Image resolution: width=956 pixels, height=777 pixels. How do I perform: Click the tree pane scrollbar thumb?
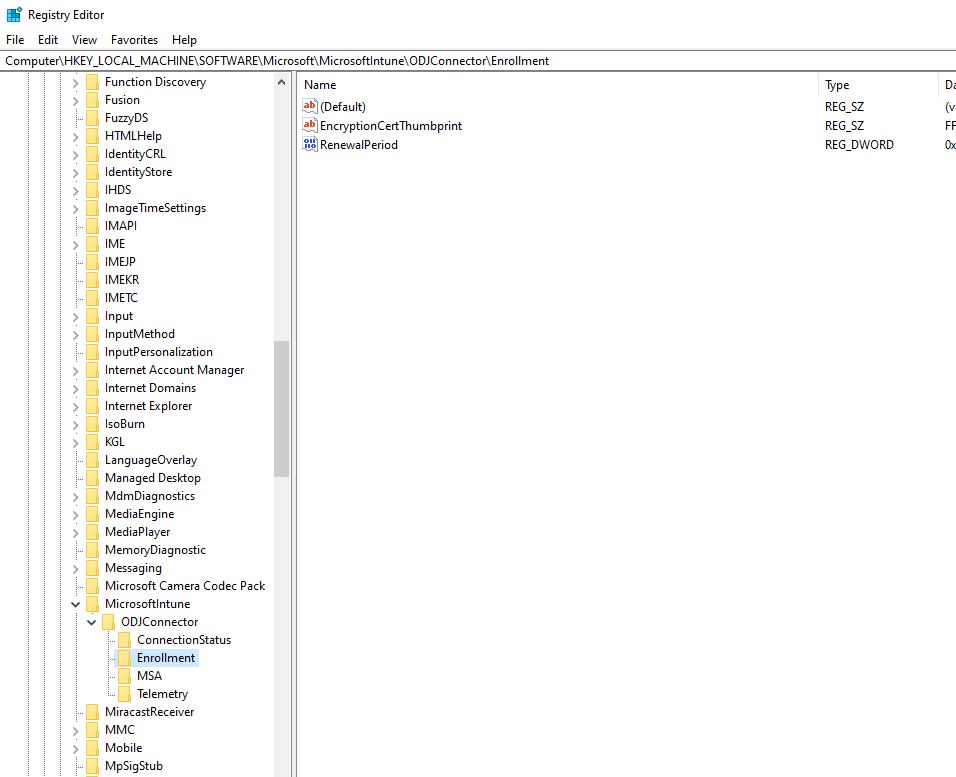tap(281, 409)
